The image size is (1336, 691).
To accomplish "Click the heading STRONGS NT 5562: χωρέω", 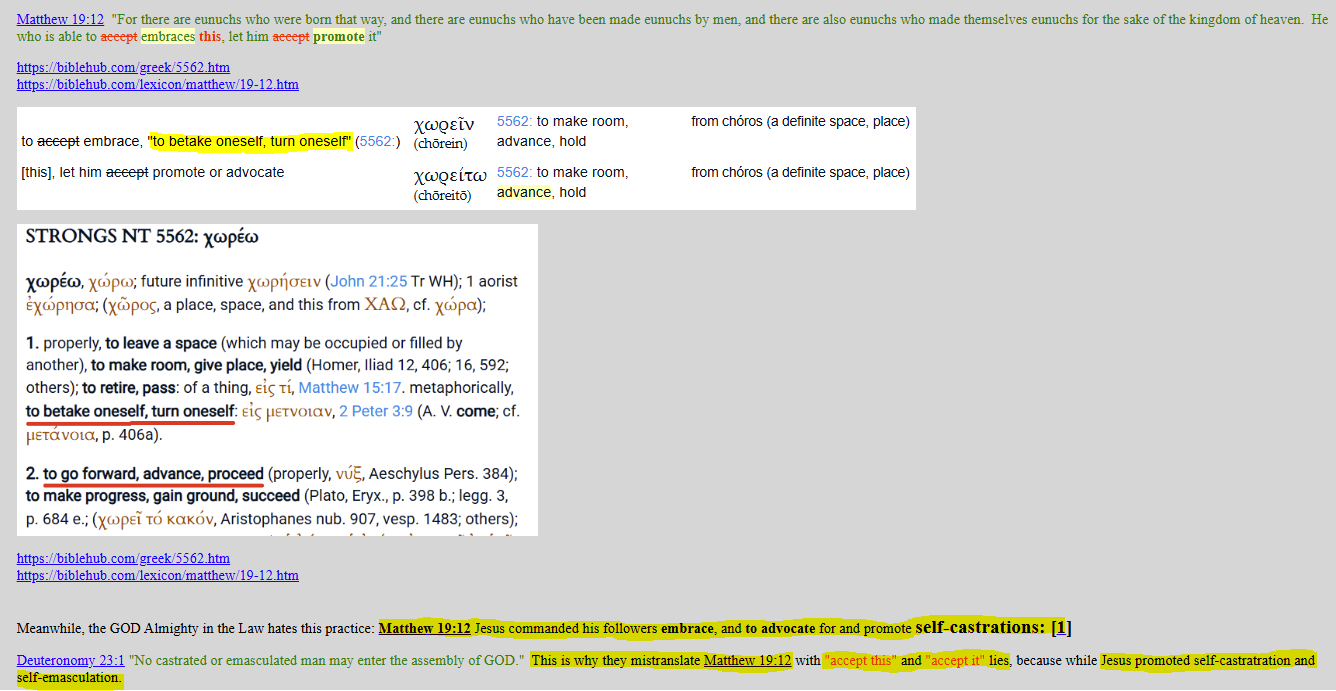I will [142, 237].
